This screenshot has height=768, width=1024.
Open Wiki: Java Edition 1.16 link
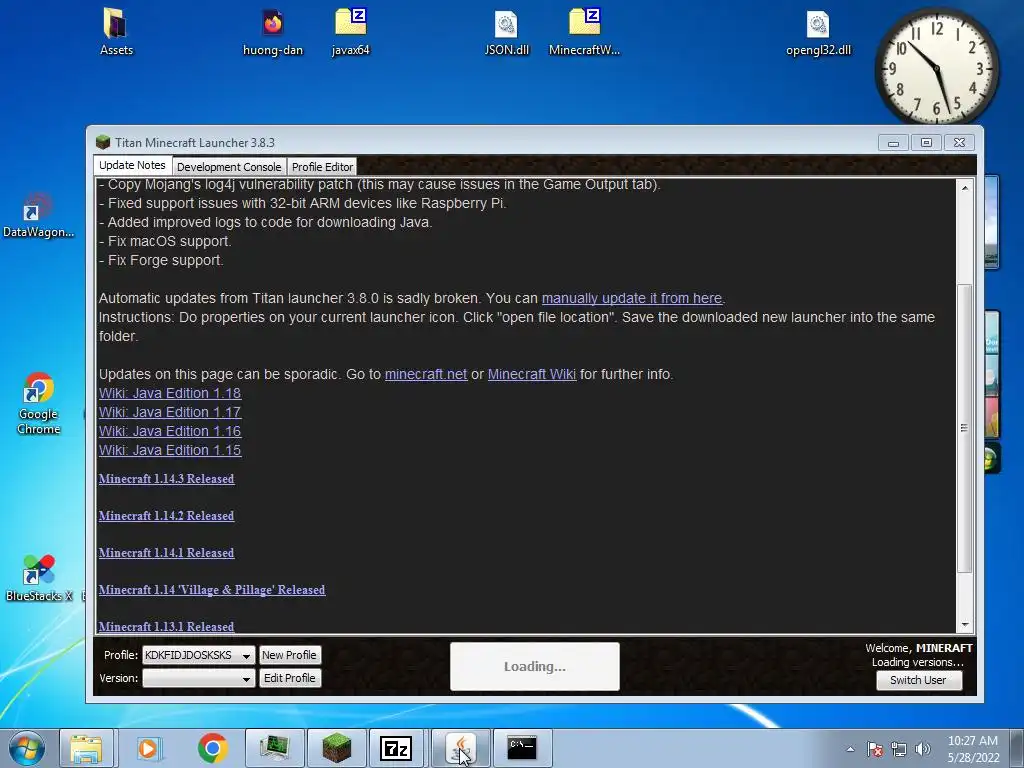[170, 431]
